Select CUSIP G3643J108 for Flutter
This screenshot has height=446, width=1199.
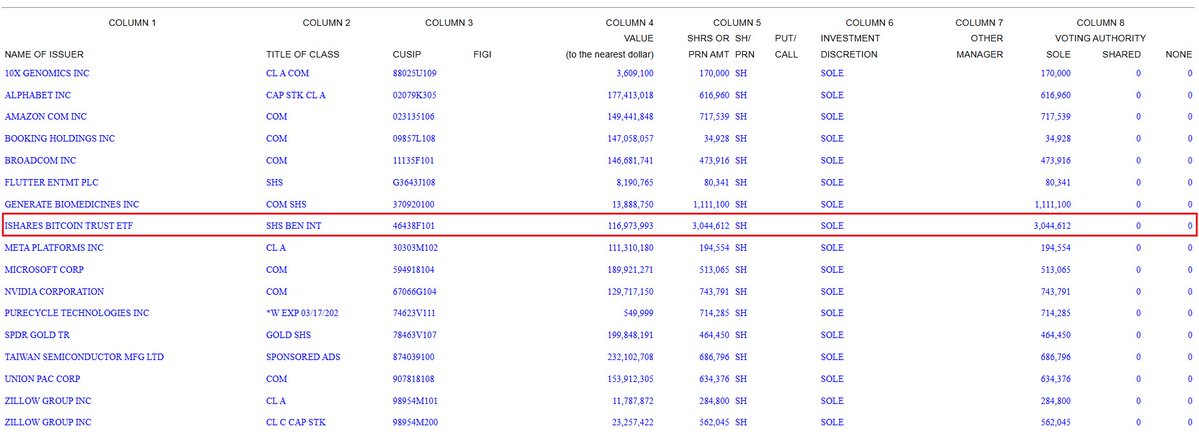click(x=414, y=182)
